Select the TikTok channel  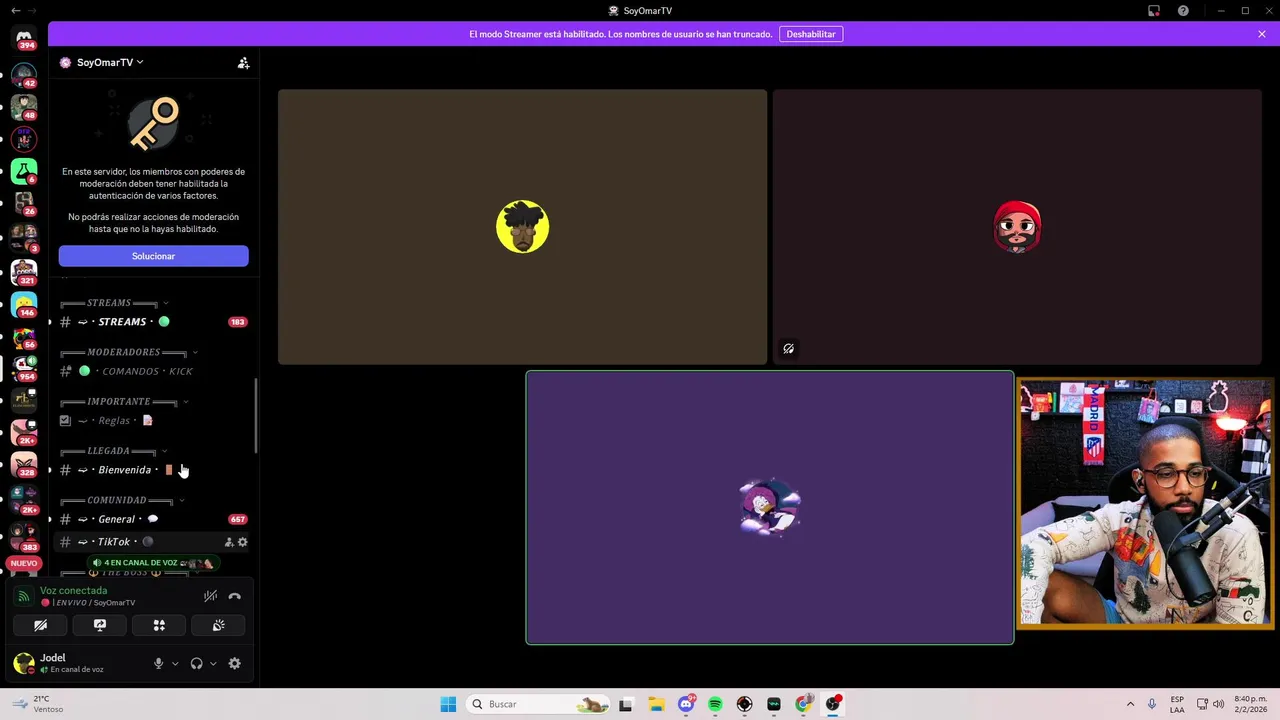coord(153,542)
